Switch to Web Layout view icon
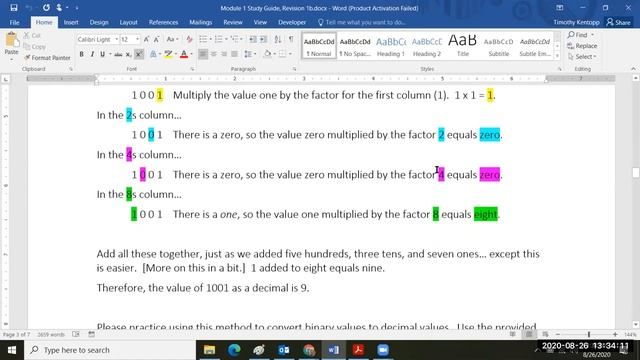The width and height of the screenshot is (640, 360). 545,334
